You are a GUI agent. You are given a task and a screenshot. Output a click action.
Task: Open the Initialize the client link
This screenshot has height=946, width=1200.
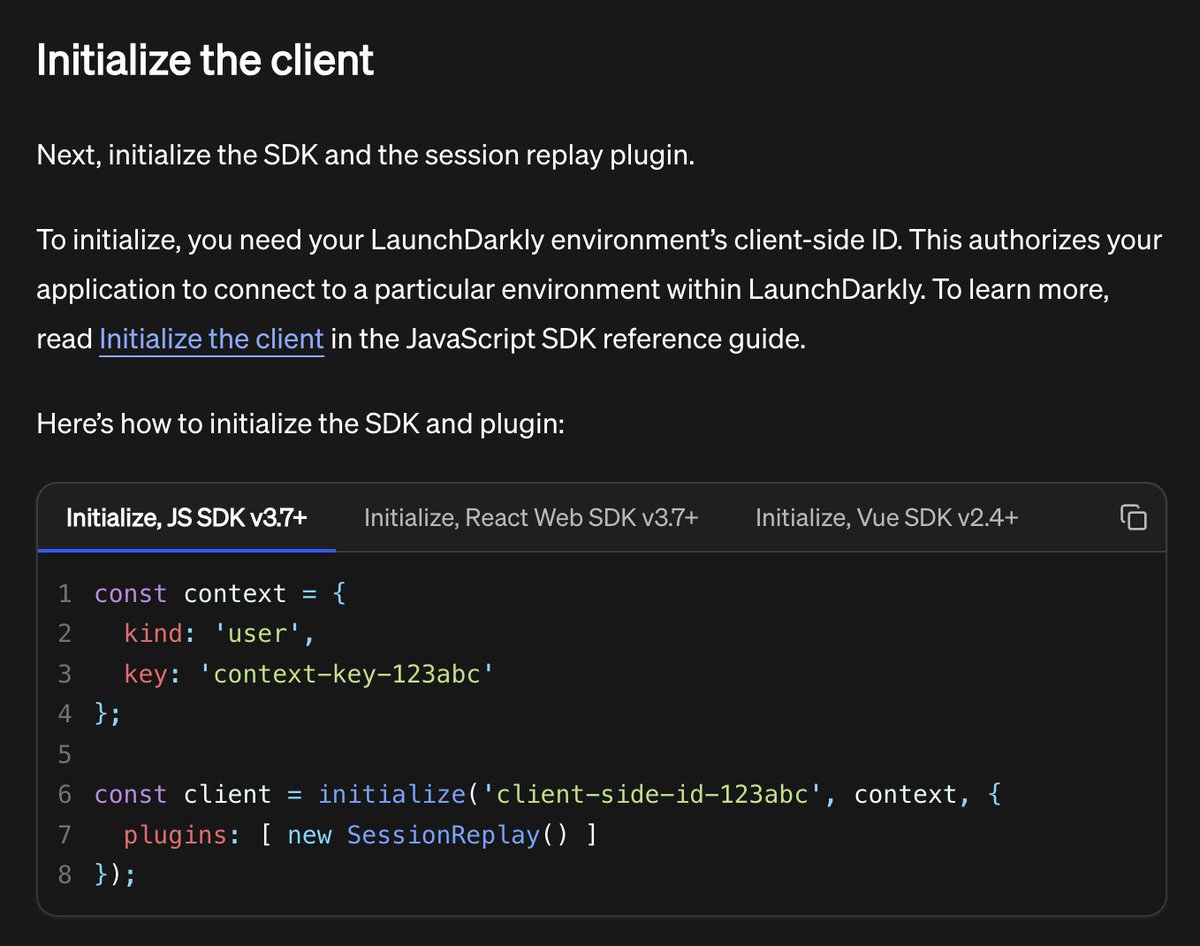[x=211, y=339]
